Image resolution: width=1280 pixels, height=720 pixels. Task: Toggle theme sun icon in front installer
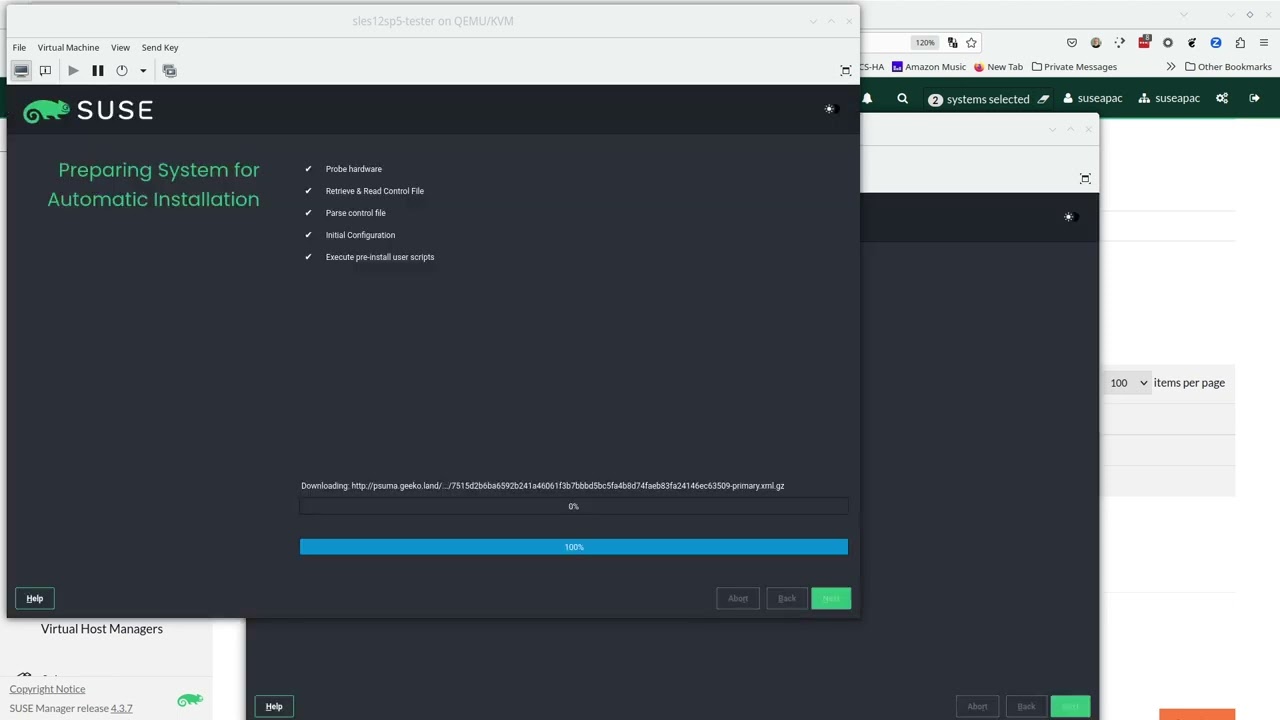point(829,108)
